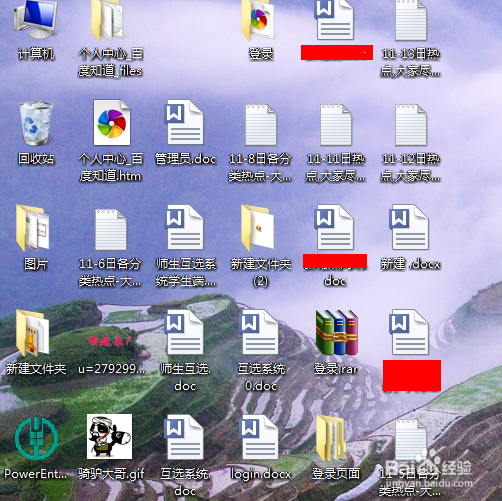Open the 11-5日各分类热点 text file

(411, 440)
